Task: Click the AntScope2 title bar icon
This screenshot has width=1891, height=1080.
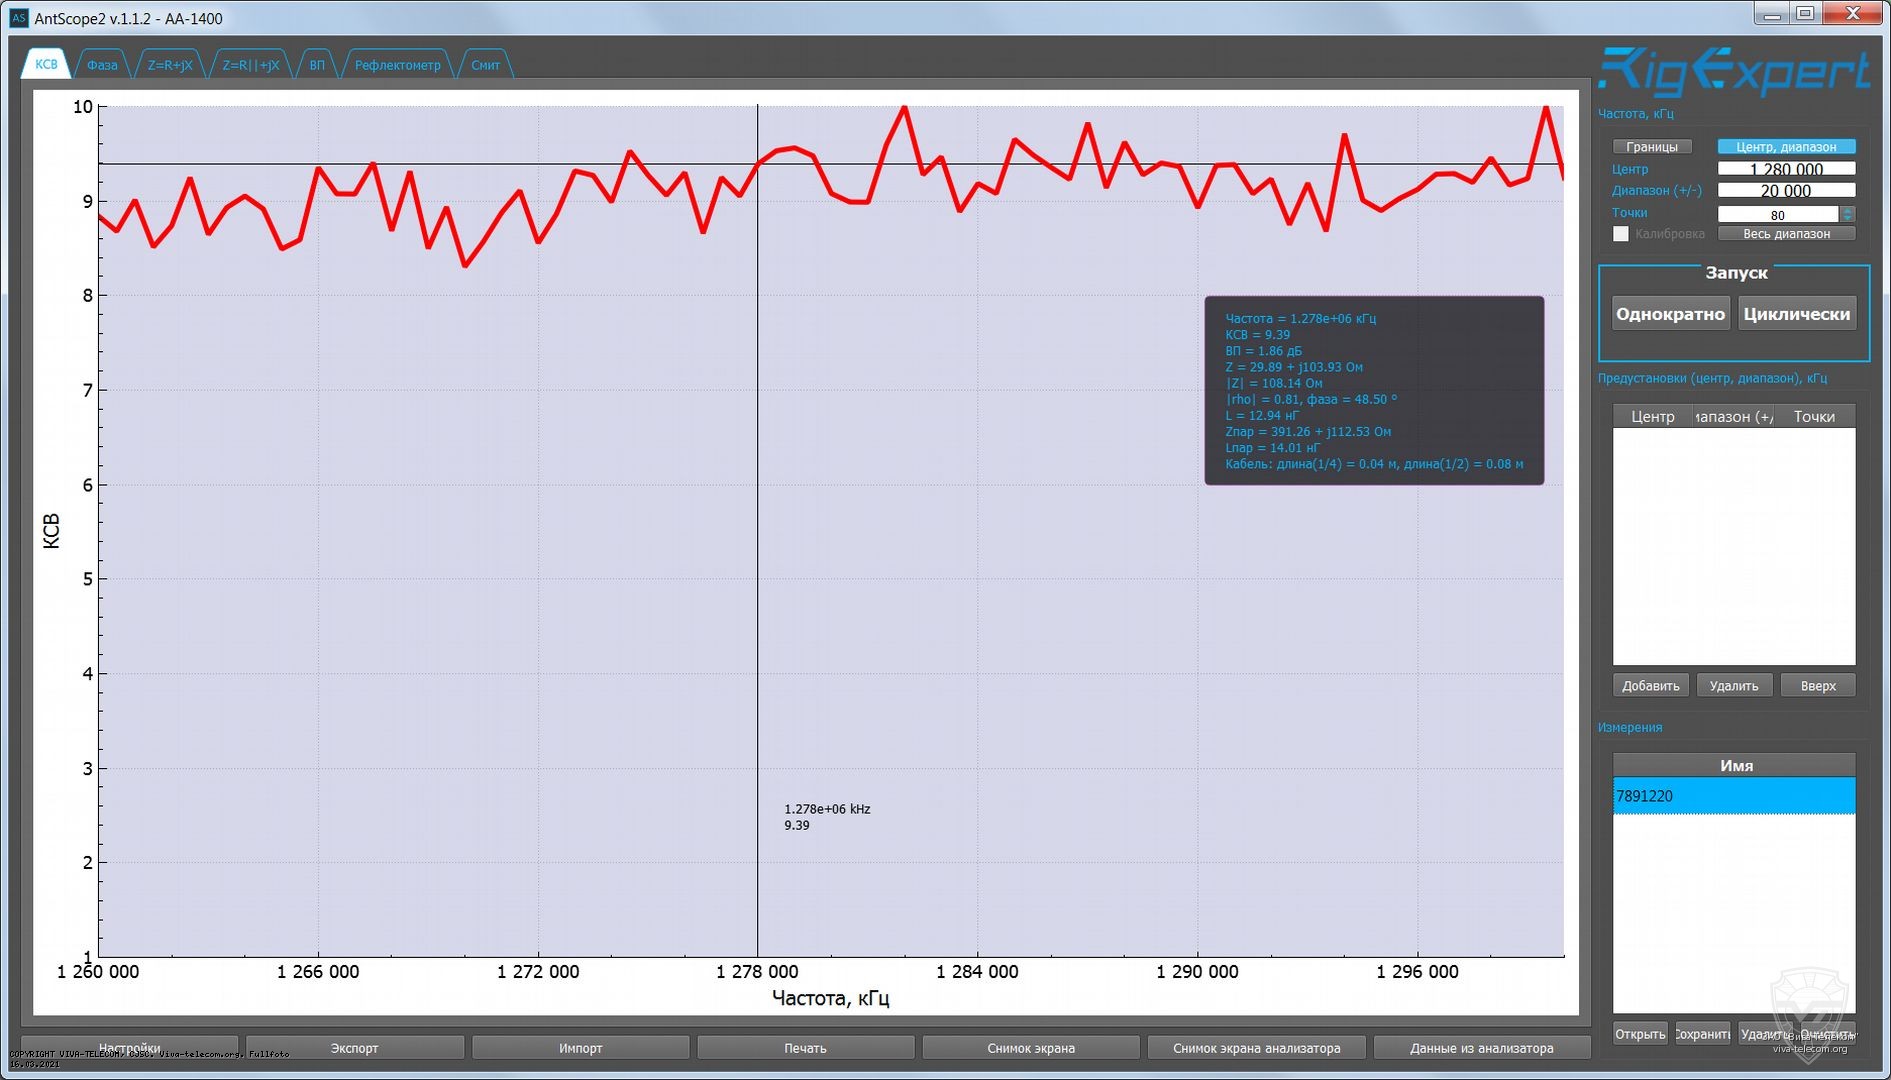Action: point(18,18)
